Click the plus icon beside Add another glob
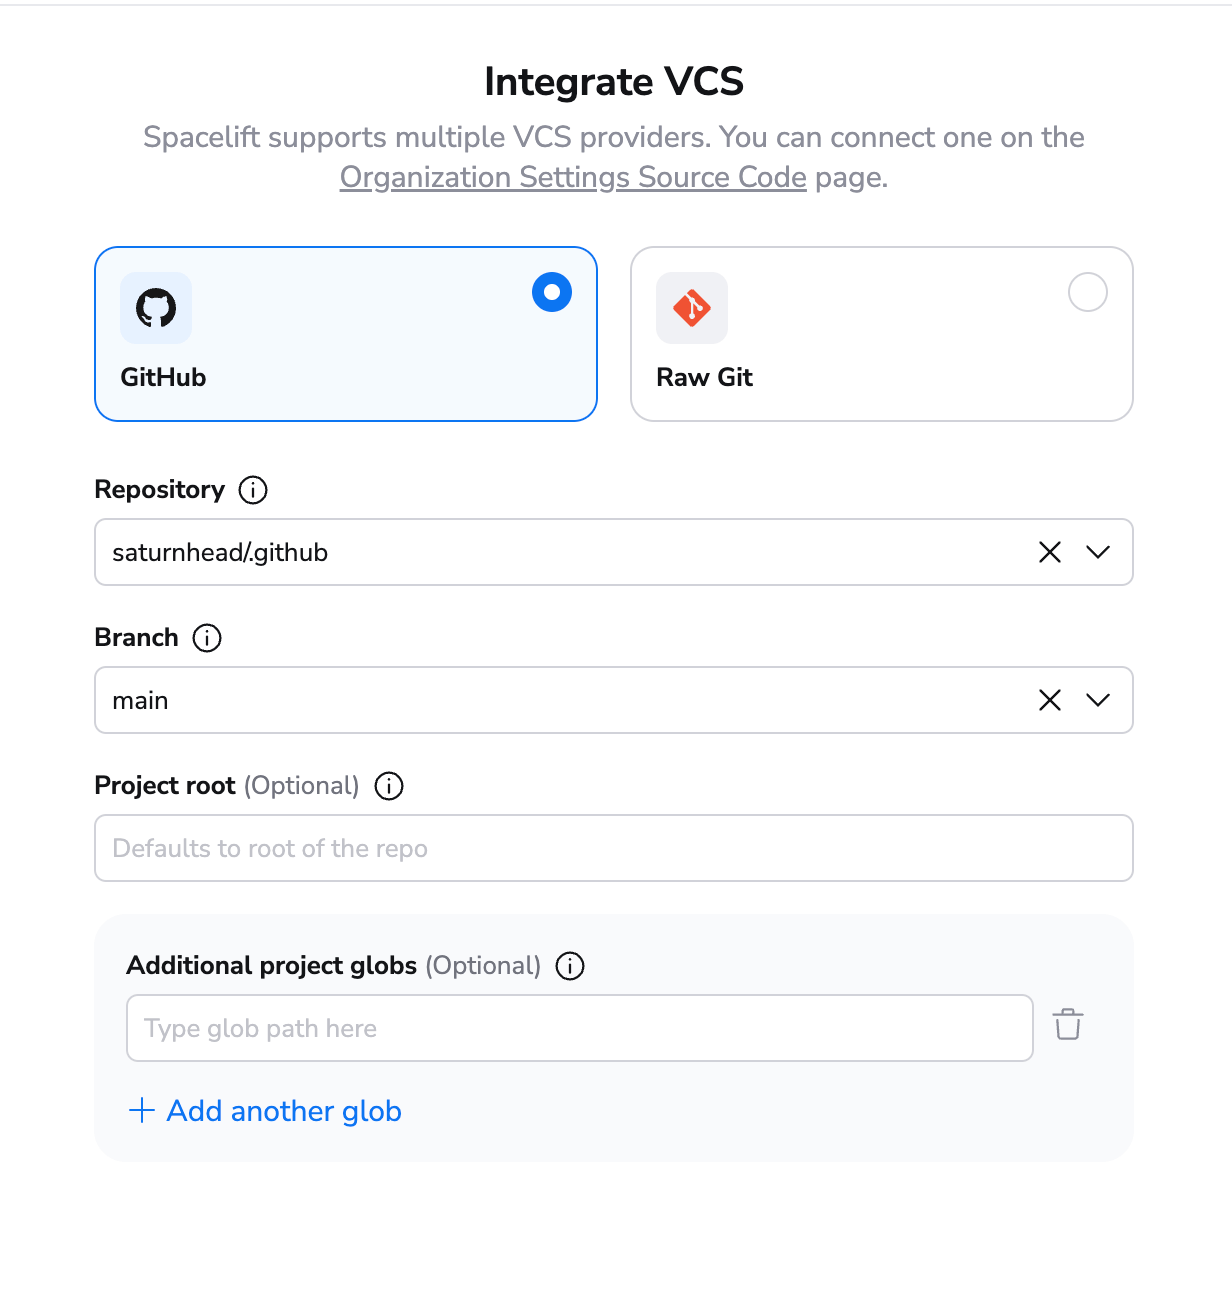This screenshot has width=1232, height=1298. tap(141, 1111)
